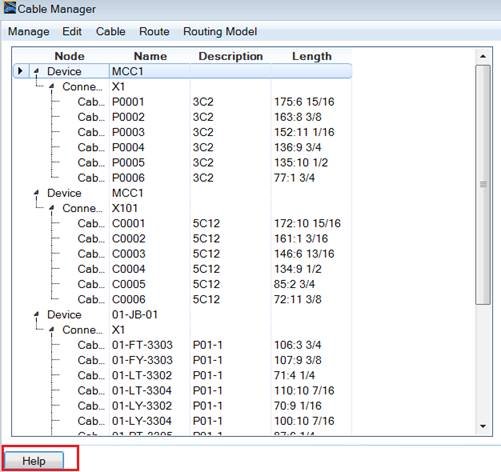Collapse the X1 connector under 01-JB-01
501x472 pixels.
(52, 330)
